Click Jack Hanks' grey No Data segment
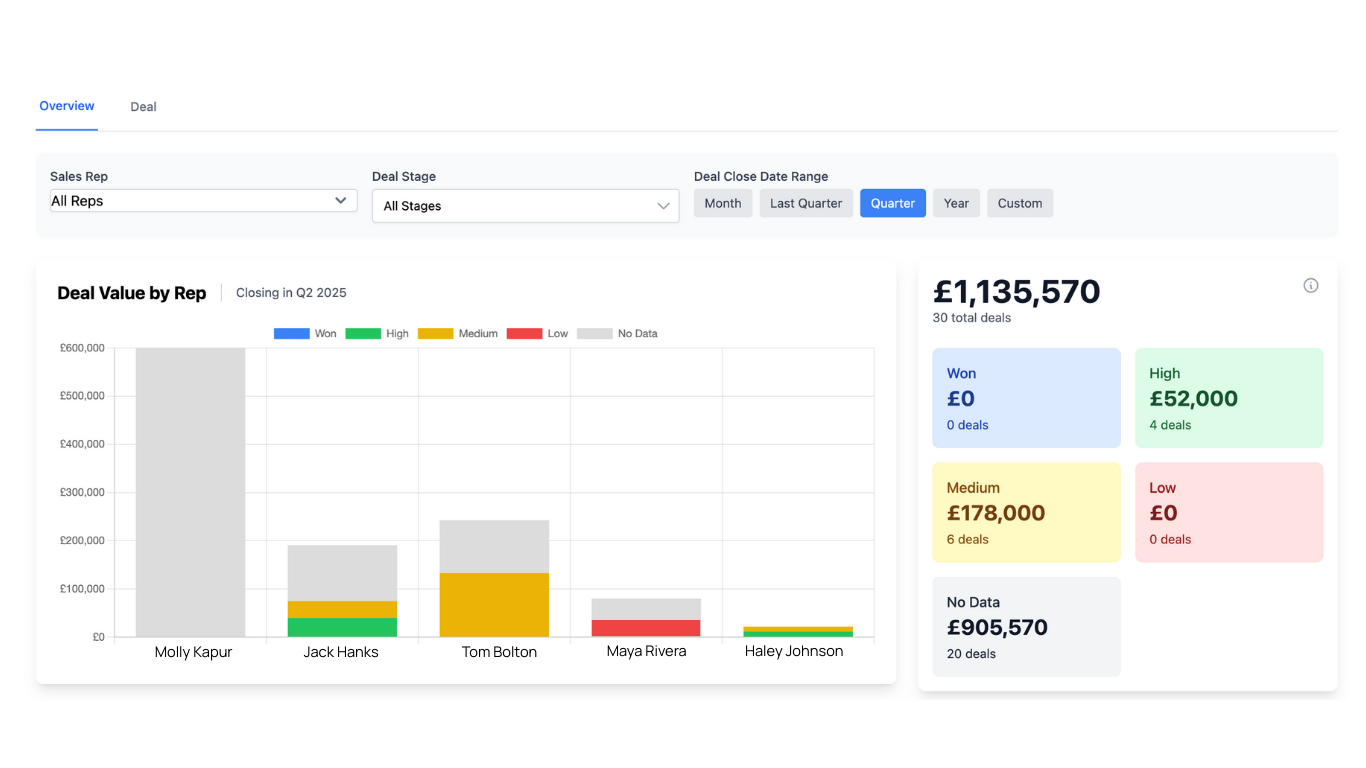Viewport: 1366px width, 768px height. (x=342, y=573)
